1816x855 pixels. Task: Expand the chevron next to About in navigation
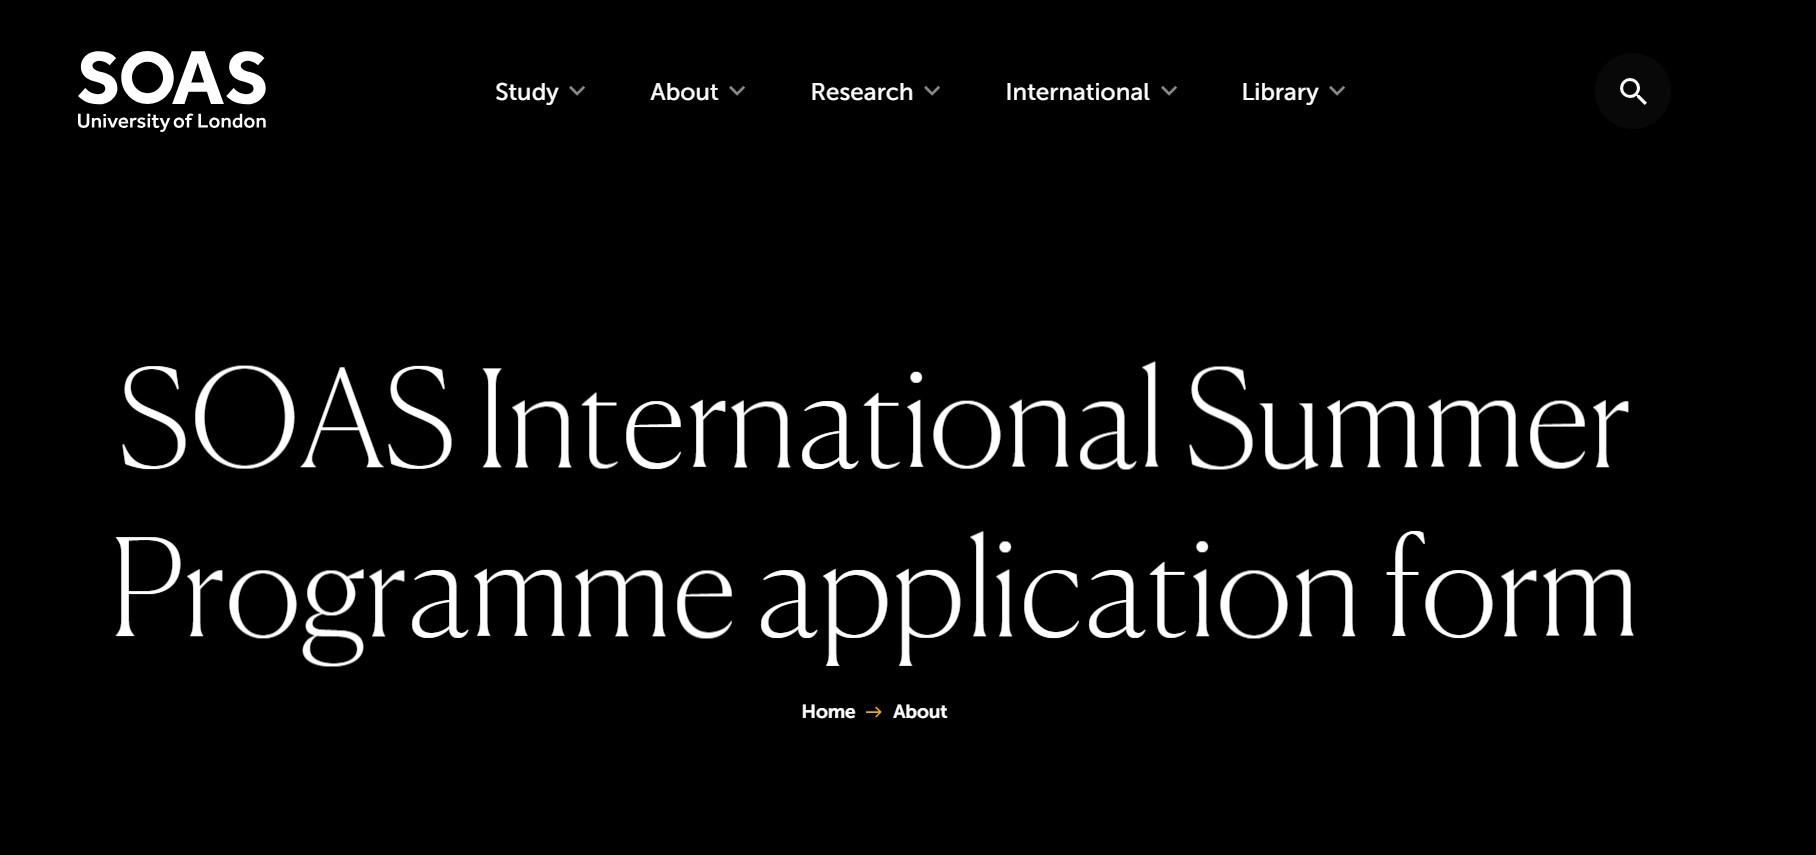click(x=737, y=91)
